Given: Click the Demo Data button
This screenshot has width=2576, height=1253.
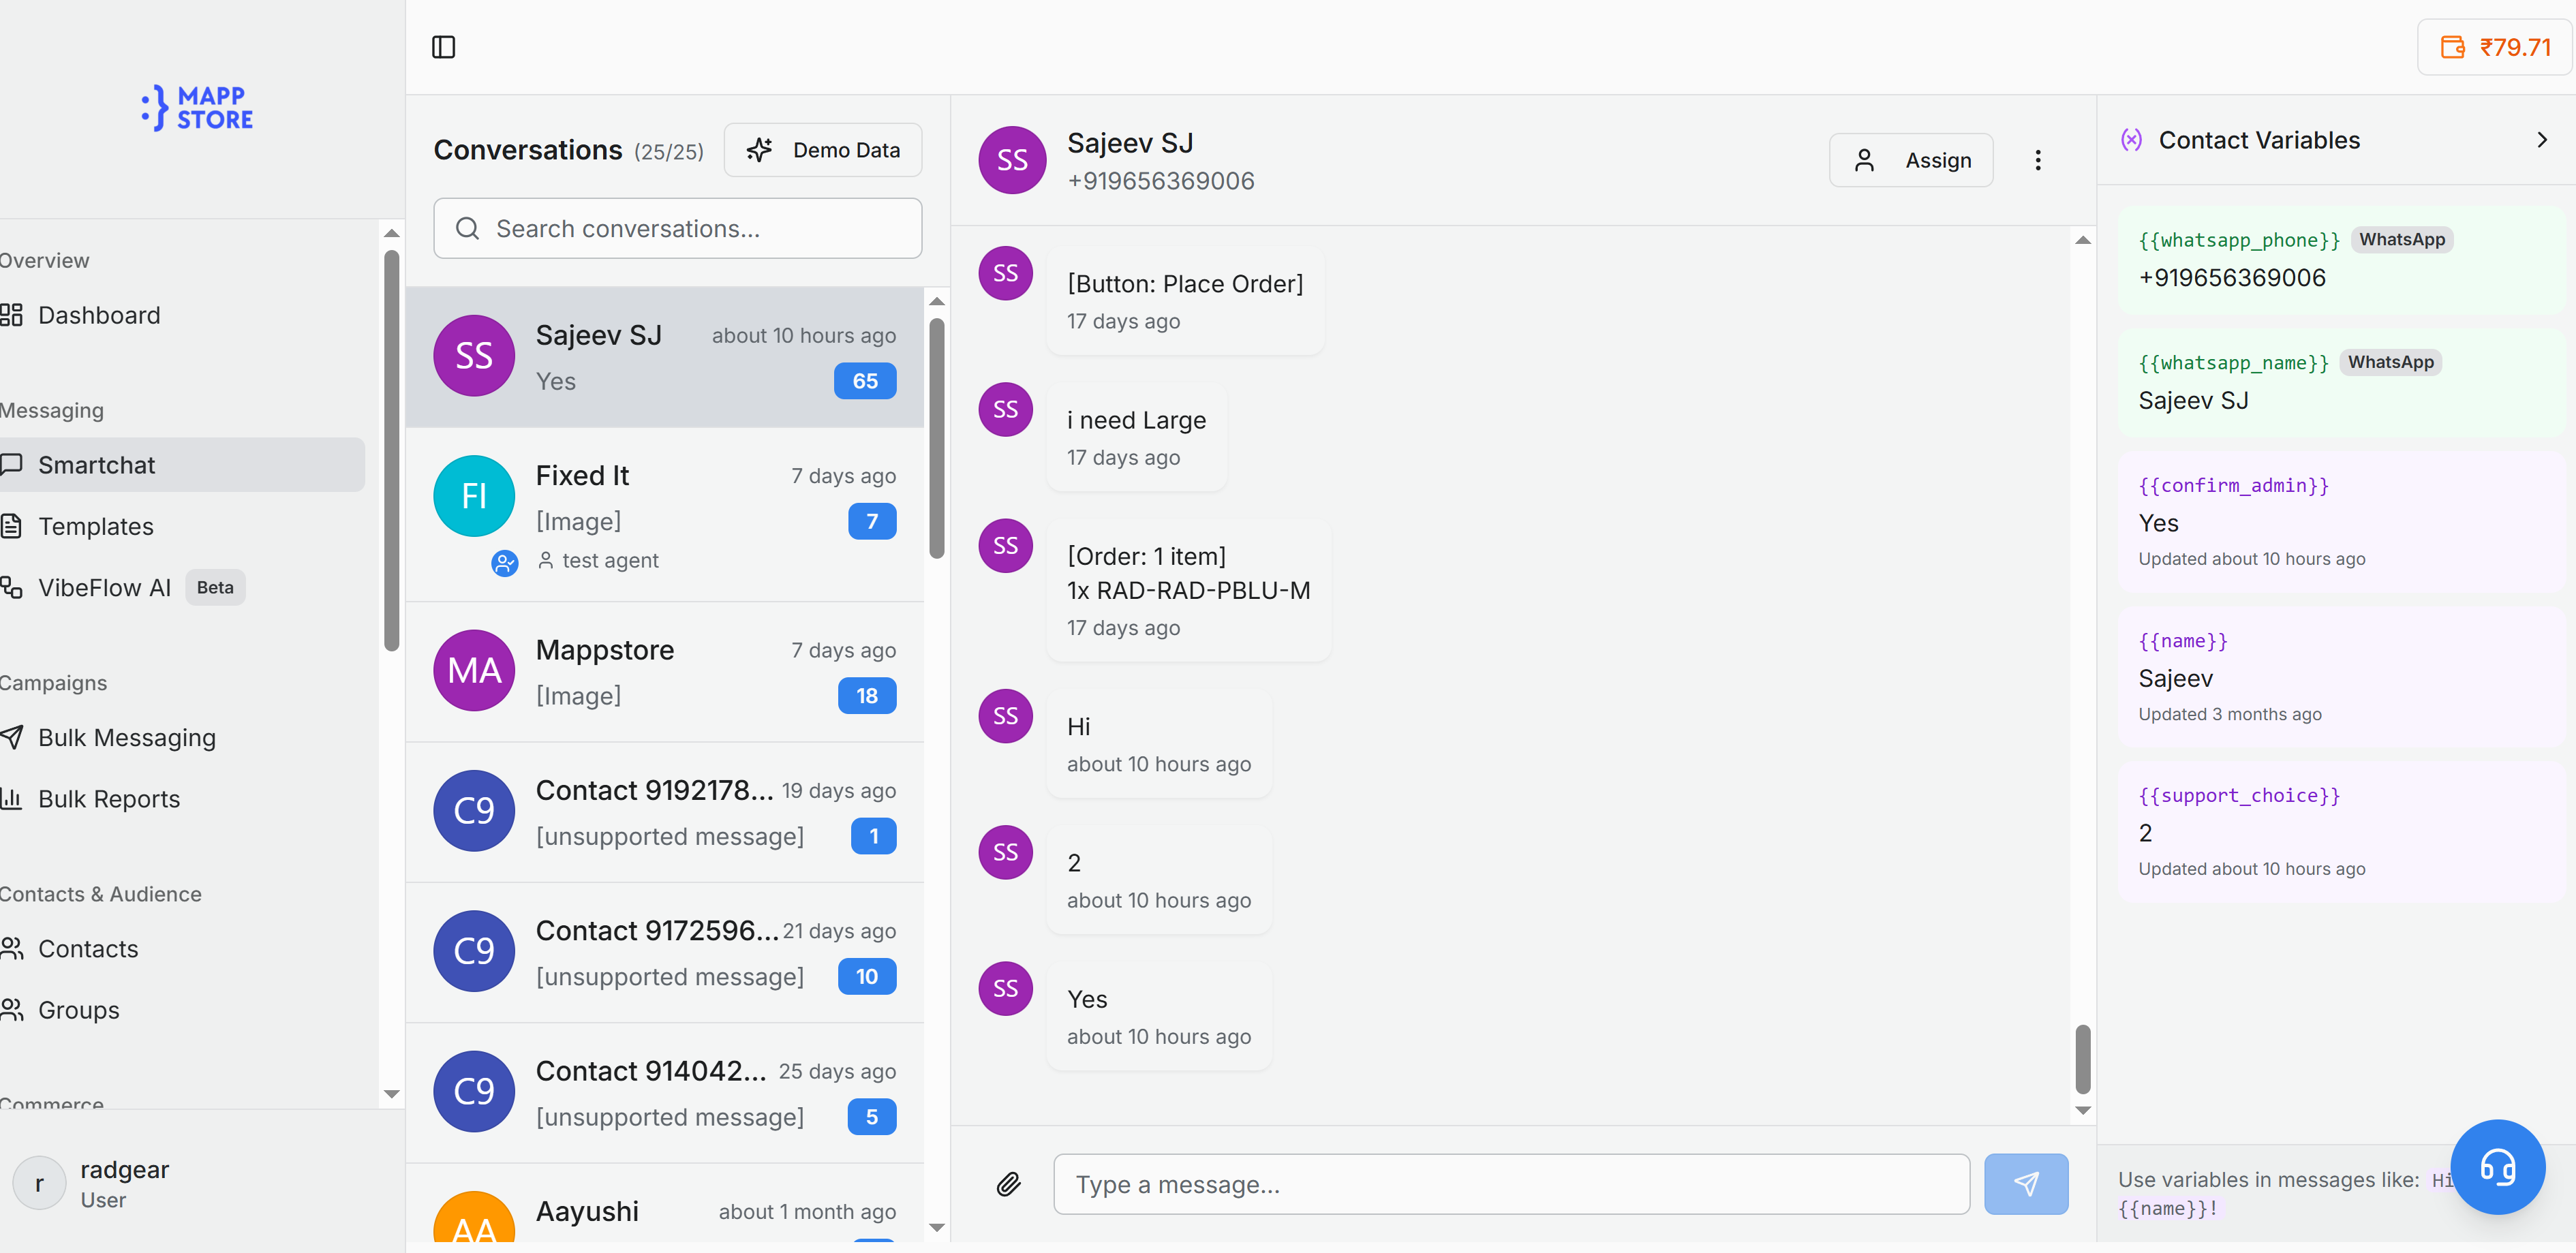Looking at the screenshot, I should 823,149.
